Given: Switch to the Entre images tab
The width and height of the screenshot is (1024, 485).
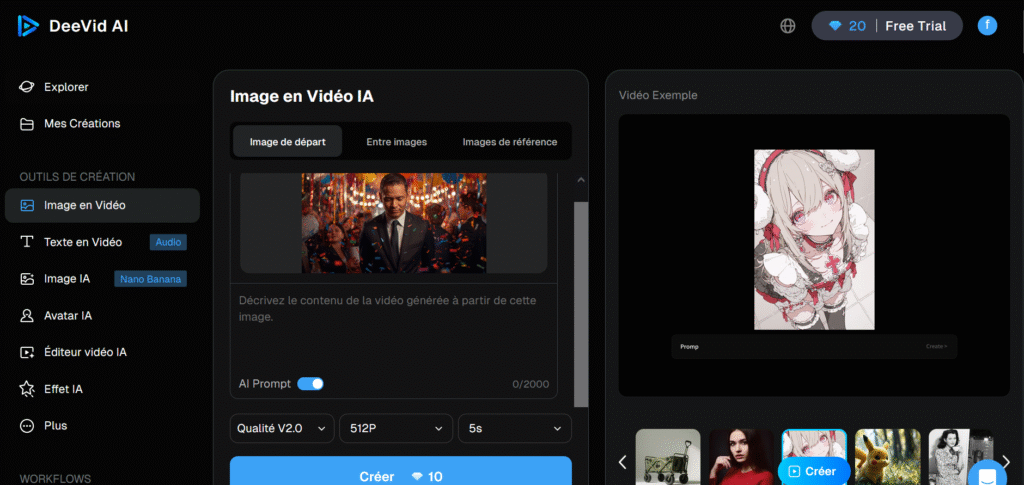Looking at the screenshot, I should [x=396, y=142].
